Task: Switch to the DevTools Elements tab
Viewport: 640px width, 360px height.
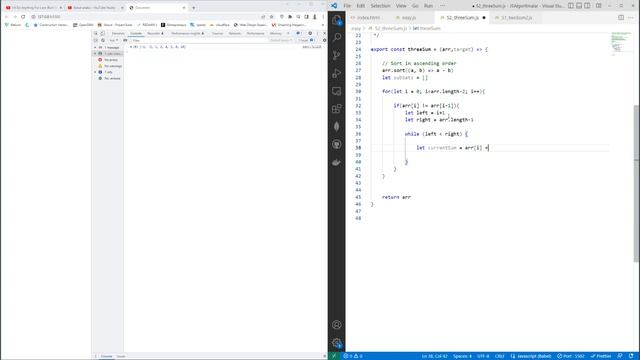Action: 118,33
